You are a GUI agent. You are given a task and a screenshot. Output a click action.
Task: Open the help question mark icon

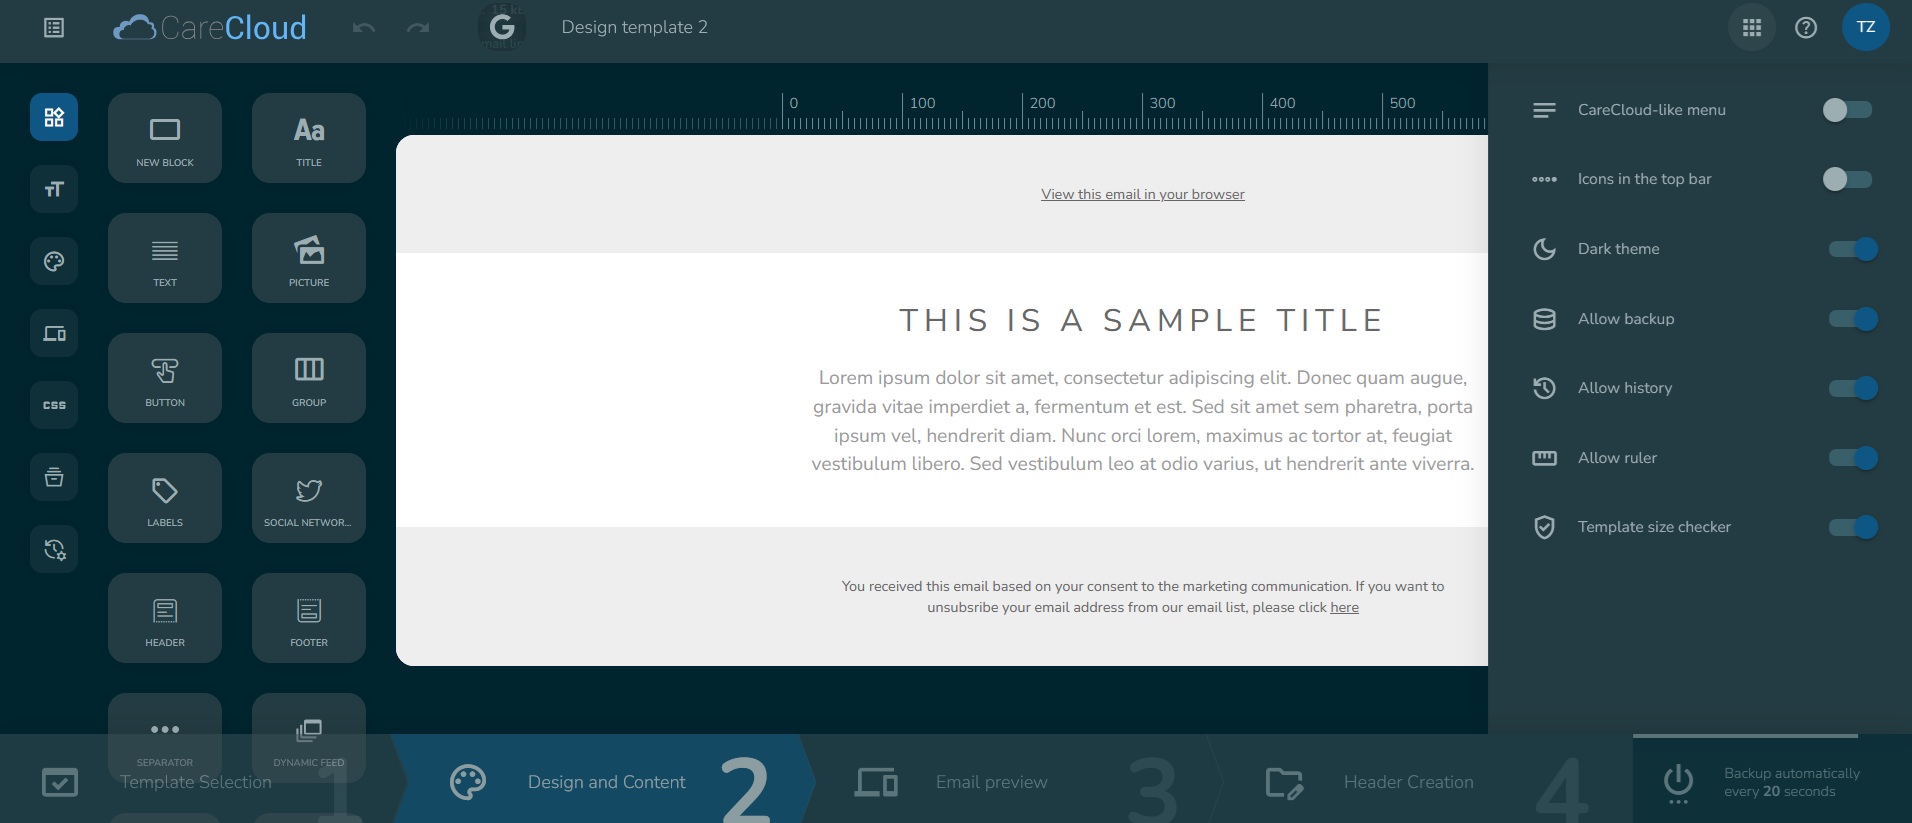(x=1805, y=28)
